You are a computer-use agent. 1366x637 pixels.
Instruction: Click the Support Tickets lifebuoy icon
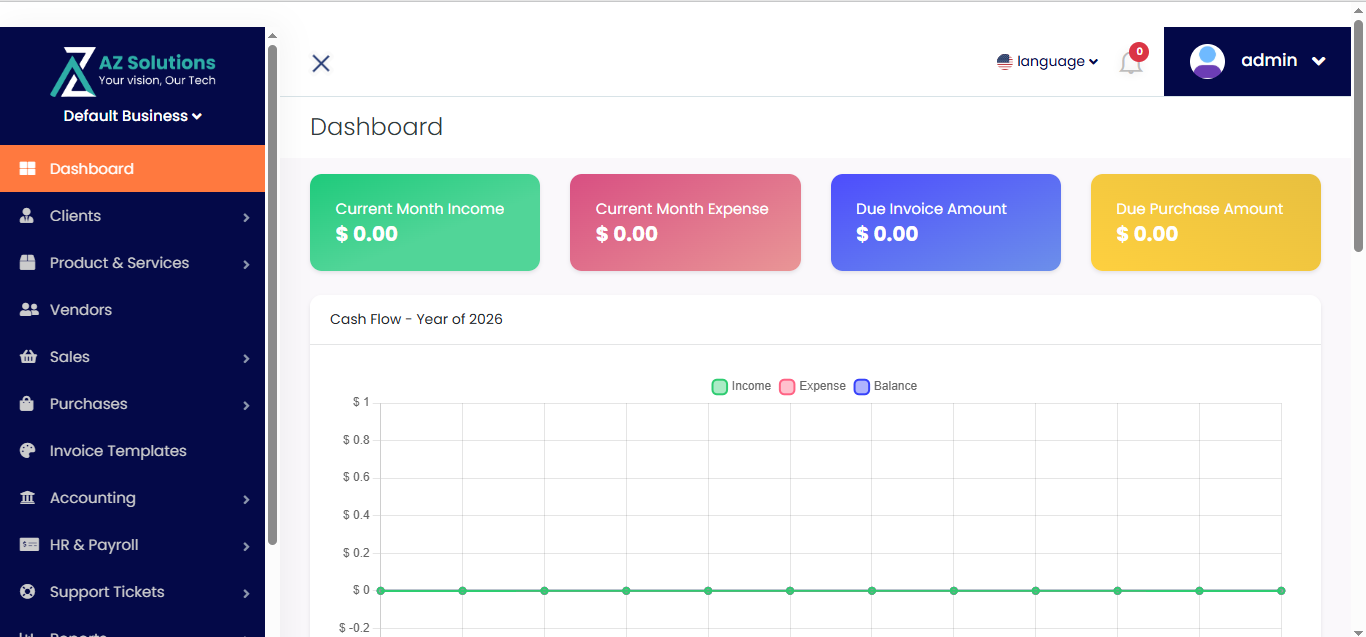[28, 592]
